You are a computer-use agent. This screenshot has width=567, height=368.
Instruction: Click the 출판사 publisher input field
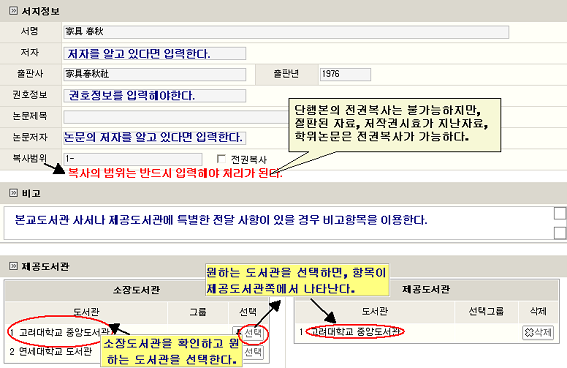(155, 74)
